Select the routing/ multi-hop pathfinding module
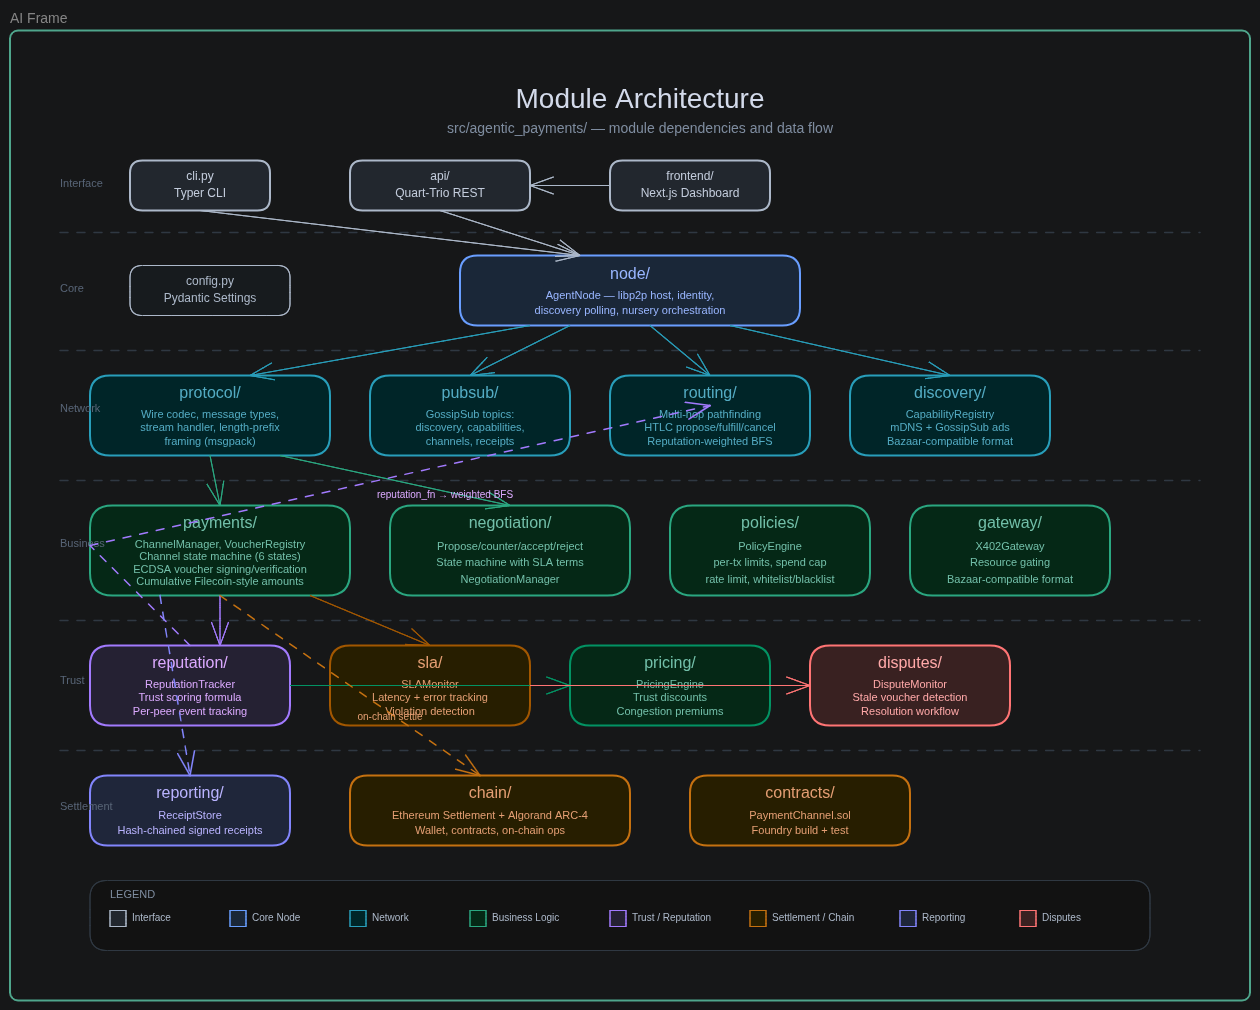This screenshot has height=1010, width=1260. click(x=709, y=415)
